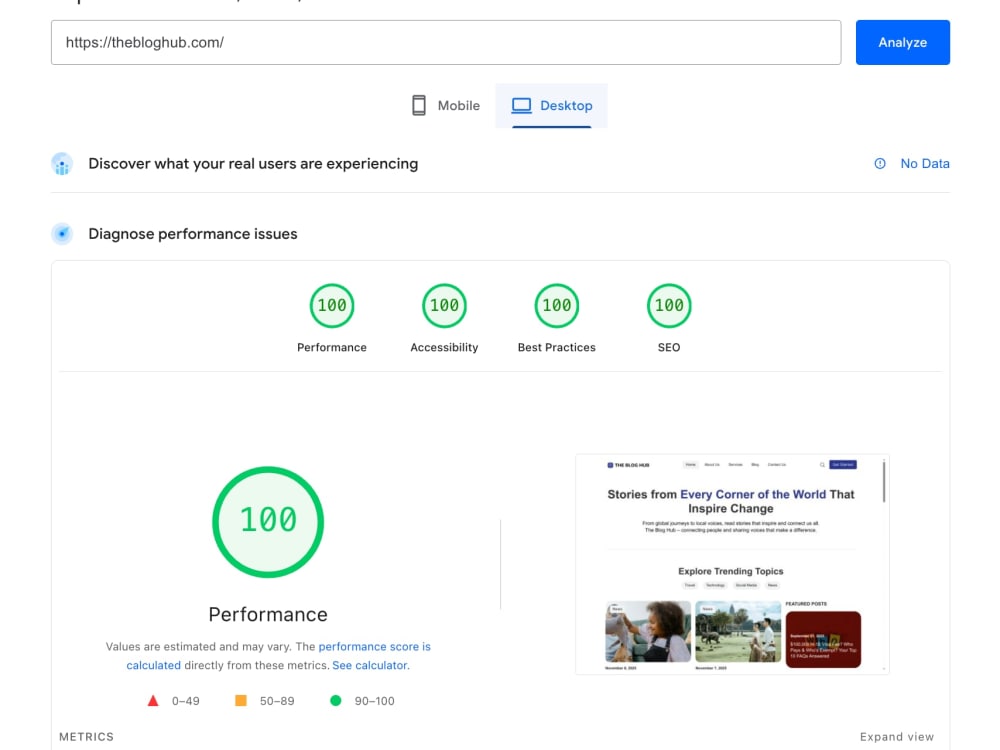Click the Performance label under gauge
The image size is (1000, 750).
332,348
